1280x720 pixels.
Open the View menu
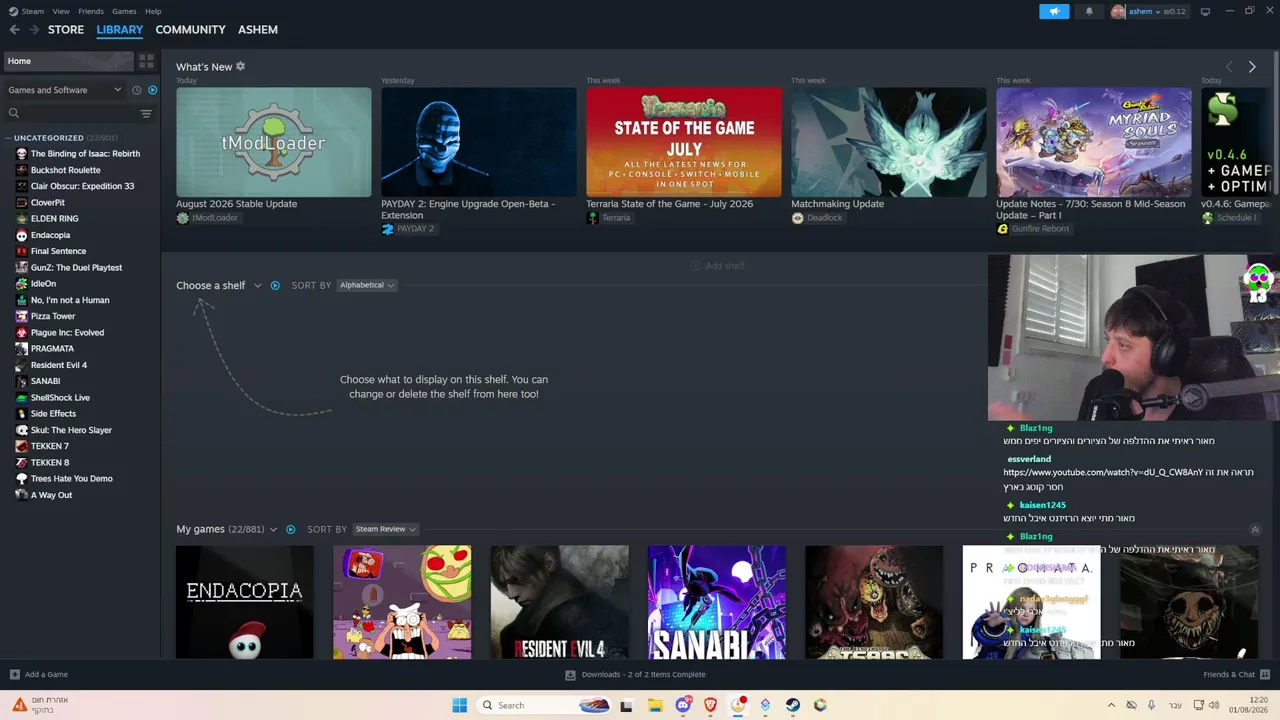(61, 11)
